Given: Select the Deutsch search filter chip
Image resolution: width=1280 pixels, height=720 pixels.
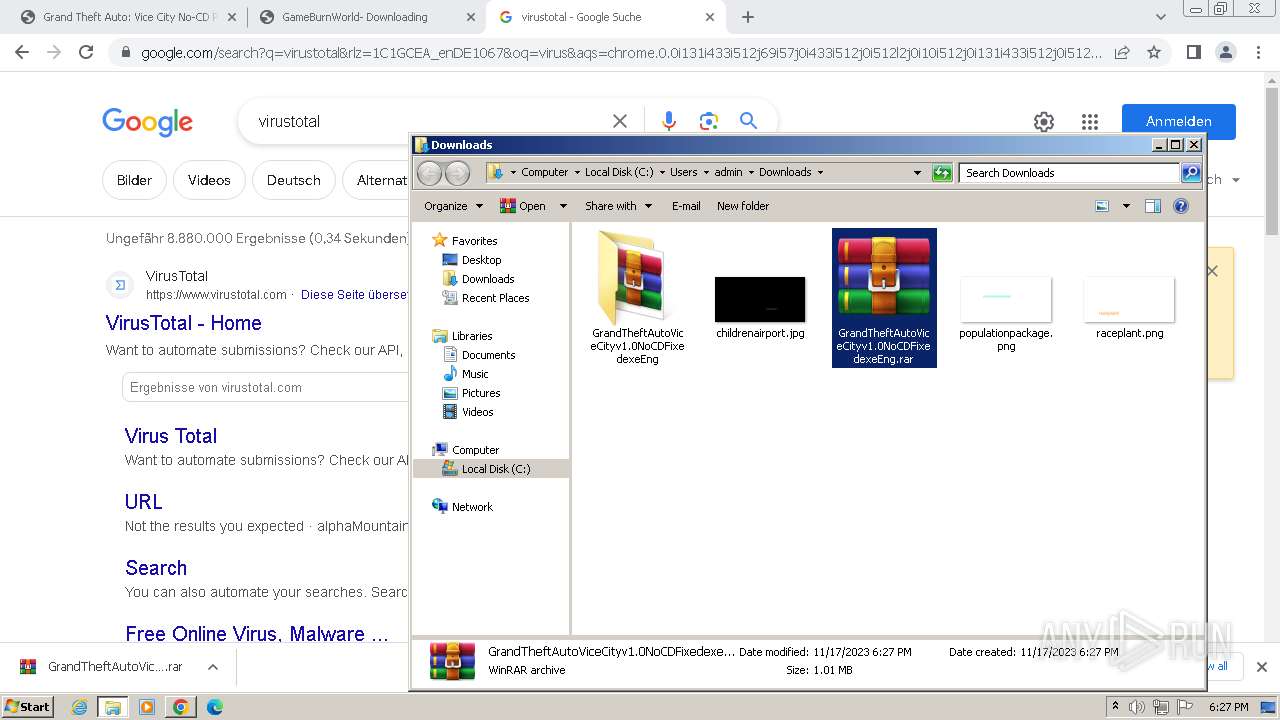Looking at the screenshot, I should coord(294,180).
